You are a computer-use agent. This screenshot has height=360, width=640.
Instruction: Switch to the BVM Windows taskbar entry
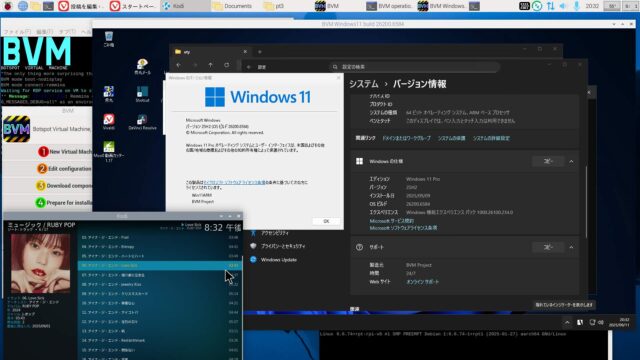tap(441, 6)
